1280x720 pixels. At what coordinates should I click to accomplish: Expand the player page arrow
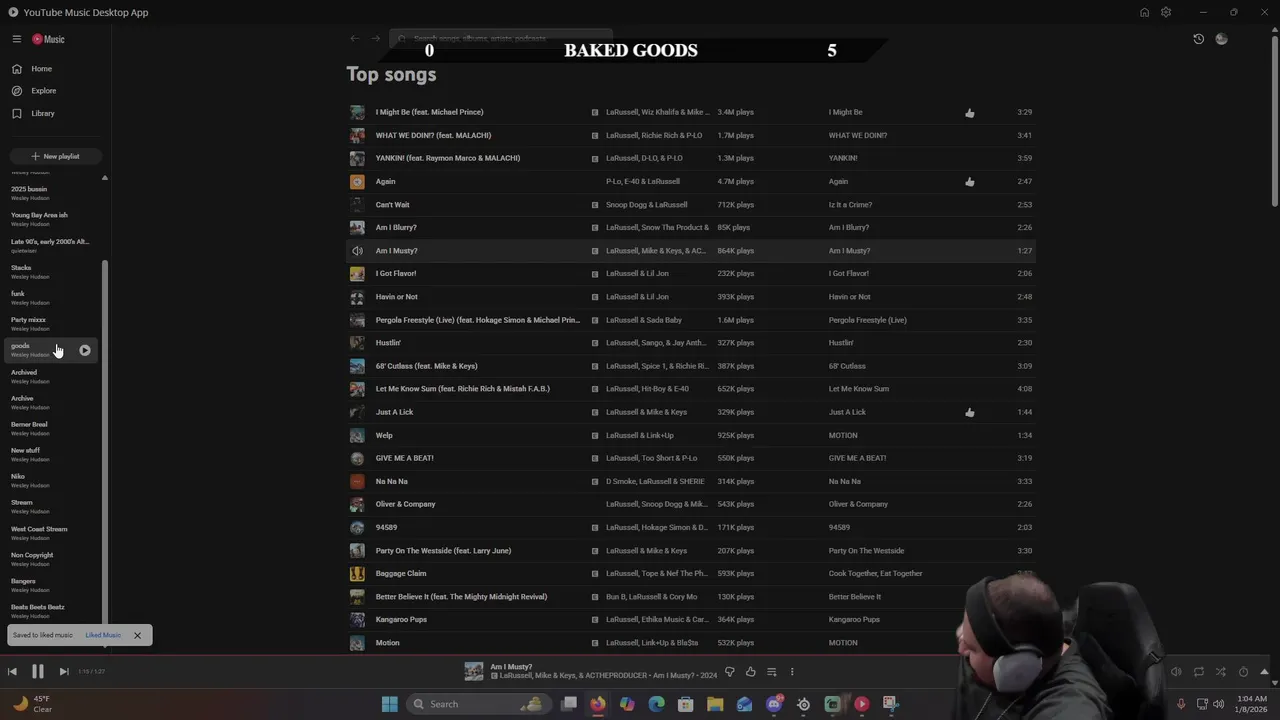(1264, 672)
